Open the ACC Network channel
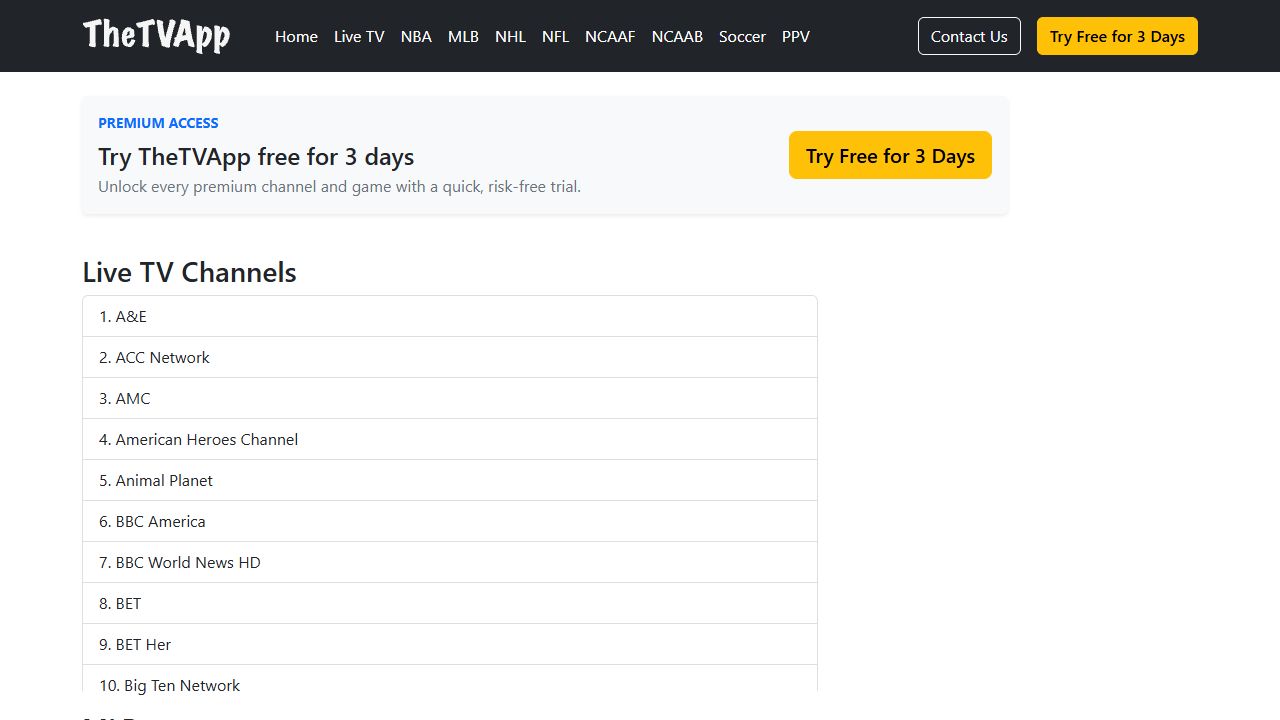This screenshot has height=720, width=1280. click(x=450, y=357)
